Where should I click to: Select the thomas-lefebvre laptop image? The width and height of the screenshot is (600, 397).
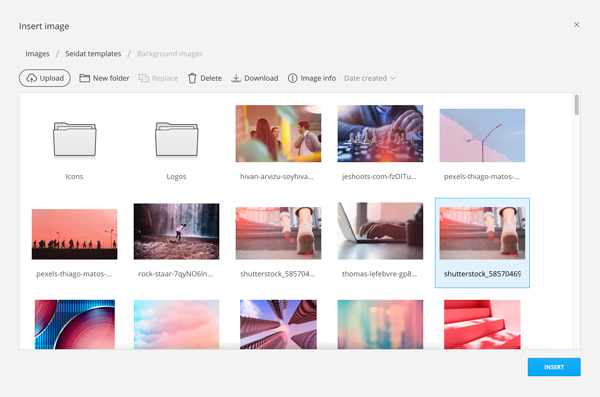tap(380, 231)
